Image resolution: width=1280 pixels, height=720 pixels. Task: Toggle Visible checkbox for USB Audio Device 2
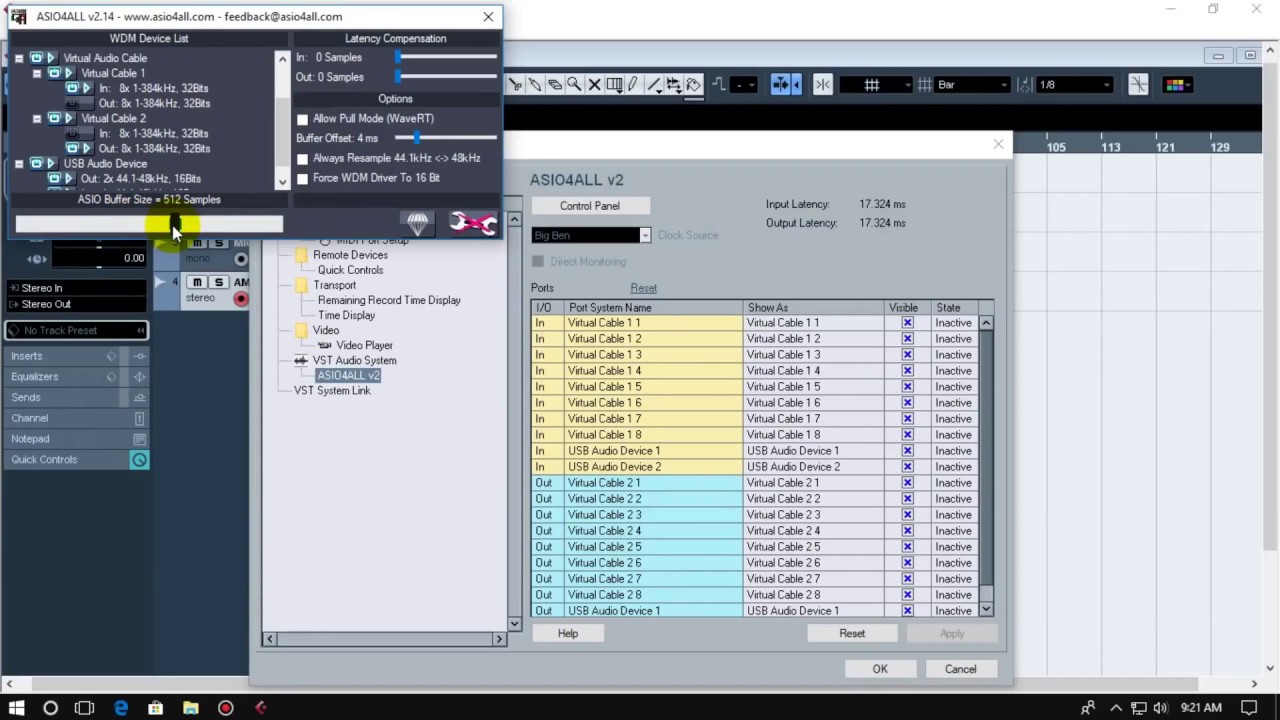pyautogui.click(x=907, y=467)
